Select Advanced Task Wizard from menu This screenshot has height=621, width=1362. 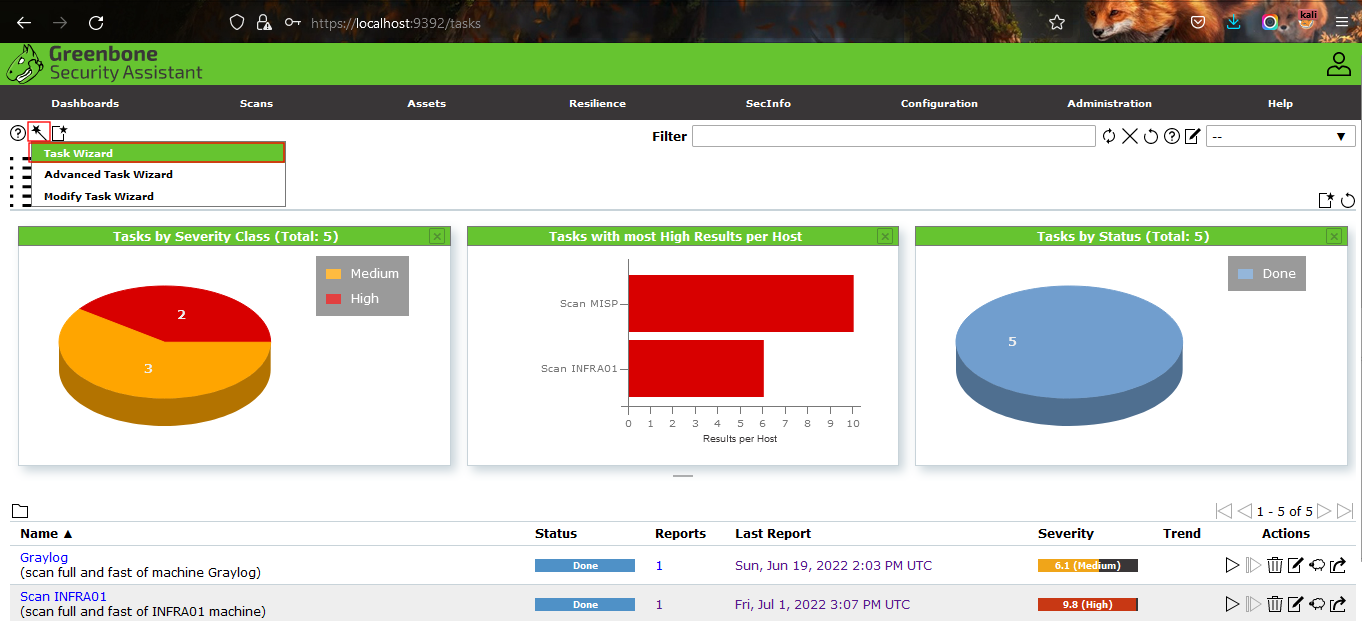[x=108, y=174]
